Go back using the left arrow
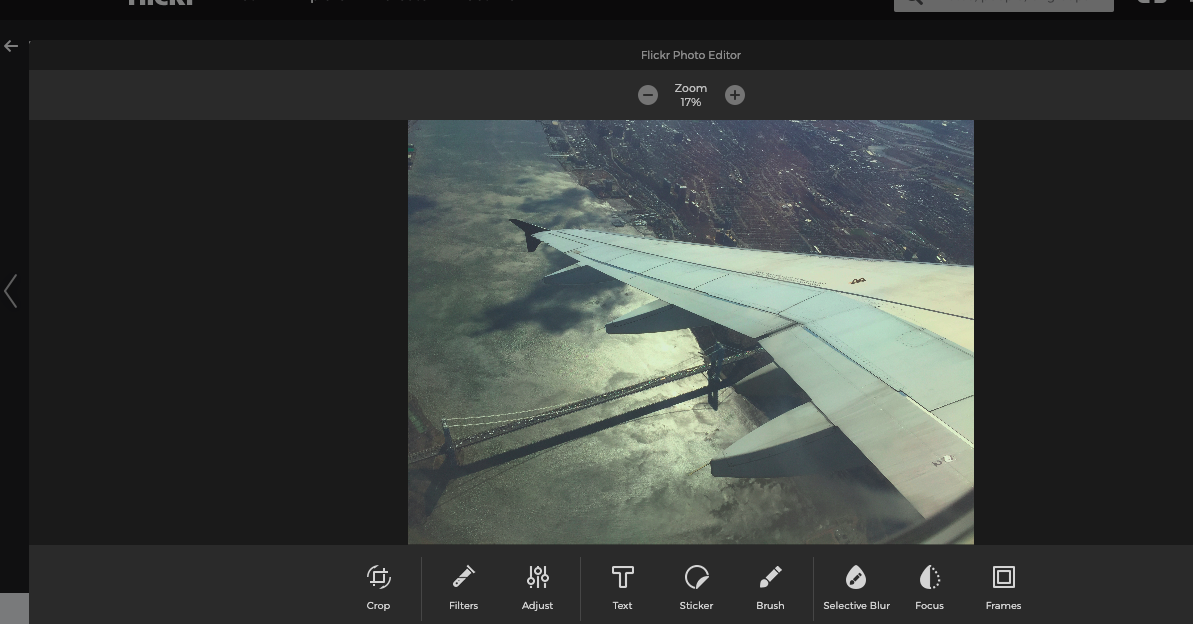The height and width of the screenshot is (624, 1193). click(11, 46)
